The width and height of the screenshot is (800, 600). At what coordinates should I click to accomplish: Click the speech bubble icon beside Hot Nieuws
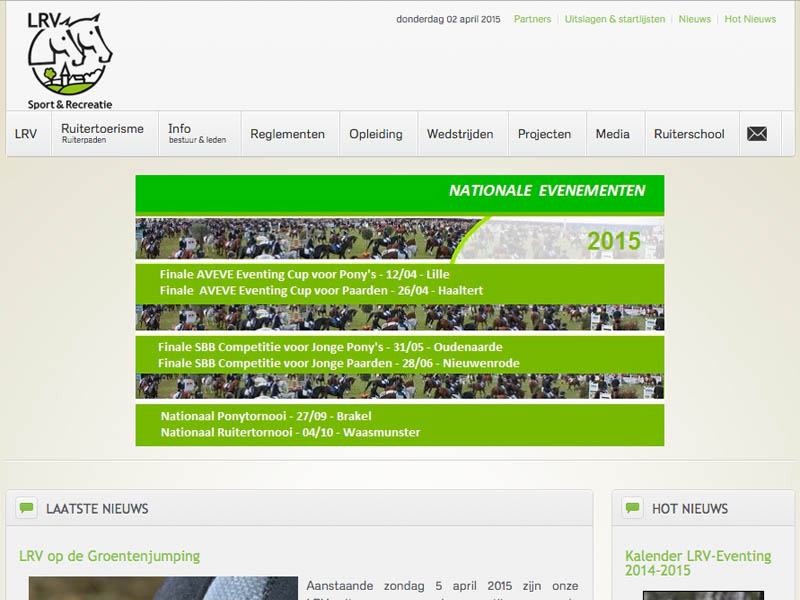pyautogui.click(x=632, y=508)
